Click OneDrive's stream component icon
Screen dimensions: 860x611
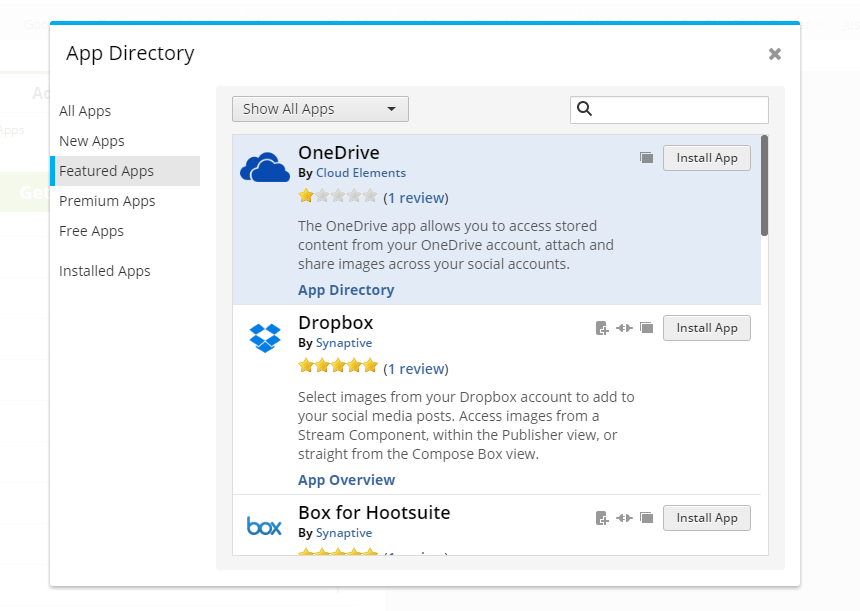pos(647,158)
